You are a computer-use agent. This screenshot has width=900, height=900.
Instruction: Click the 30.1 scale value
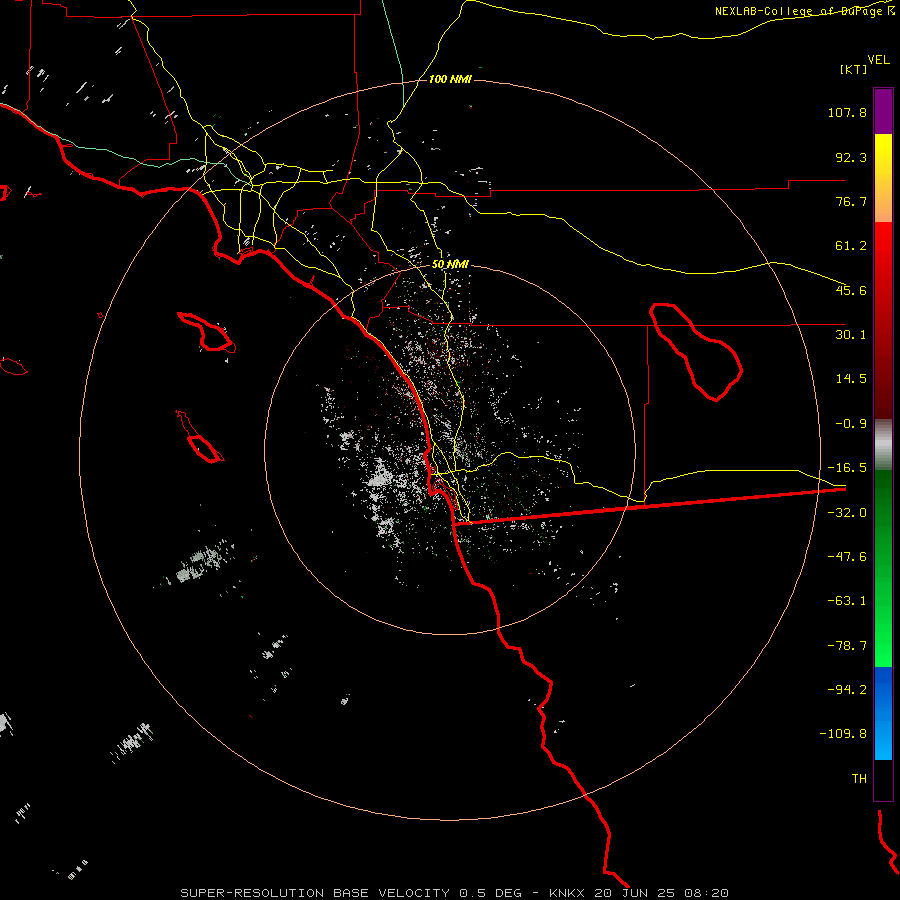(851, 335)
